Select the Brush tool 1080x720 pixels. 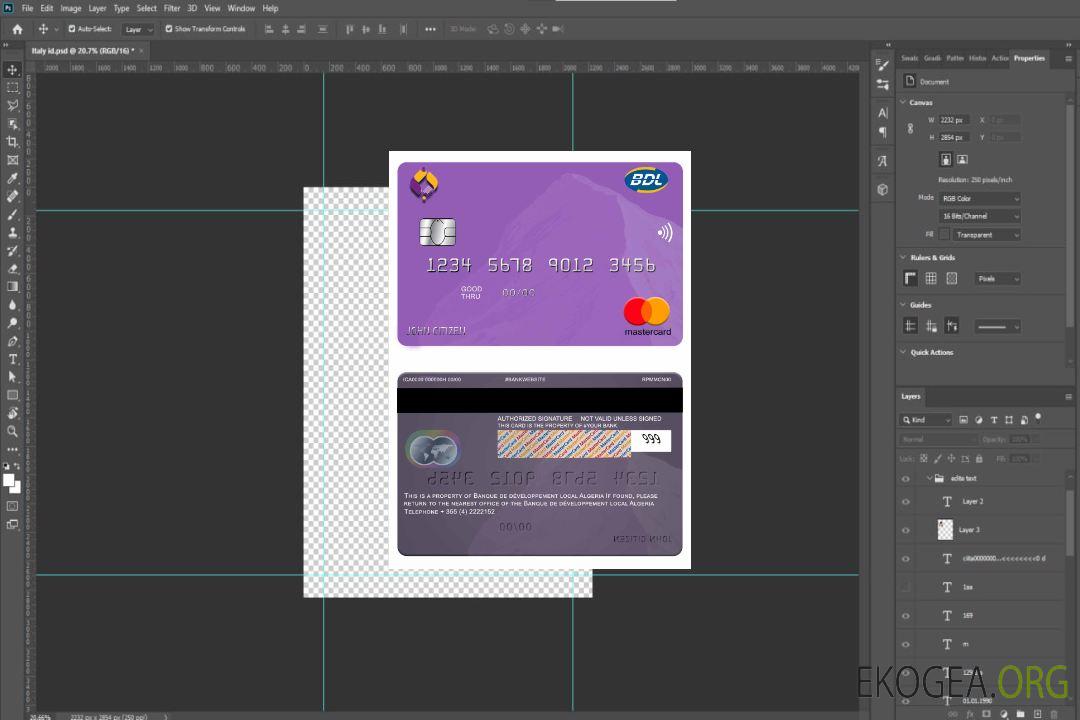12,214
